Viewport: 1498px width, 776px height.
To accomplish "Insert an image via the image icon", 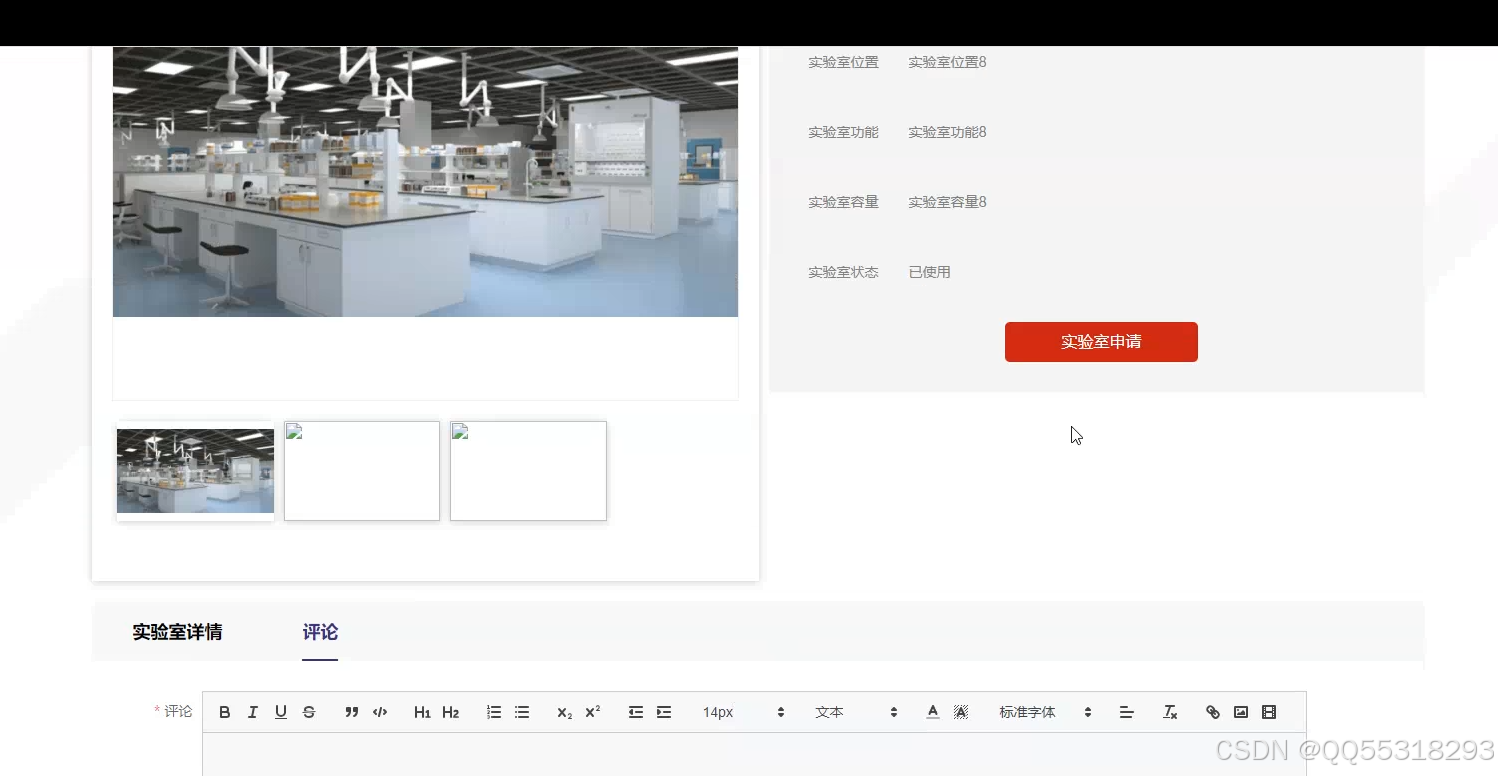I will click(1240, 711).
